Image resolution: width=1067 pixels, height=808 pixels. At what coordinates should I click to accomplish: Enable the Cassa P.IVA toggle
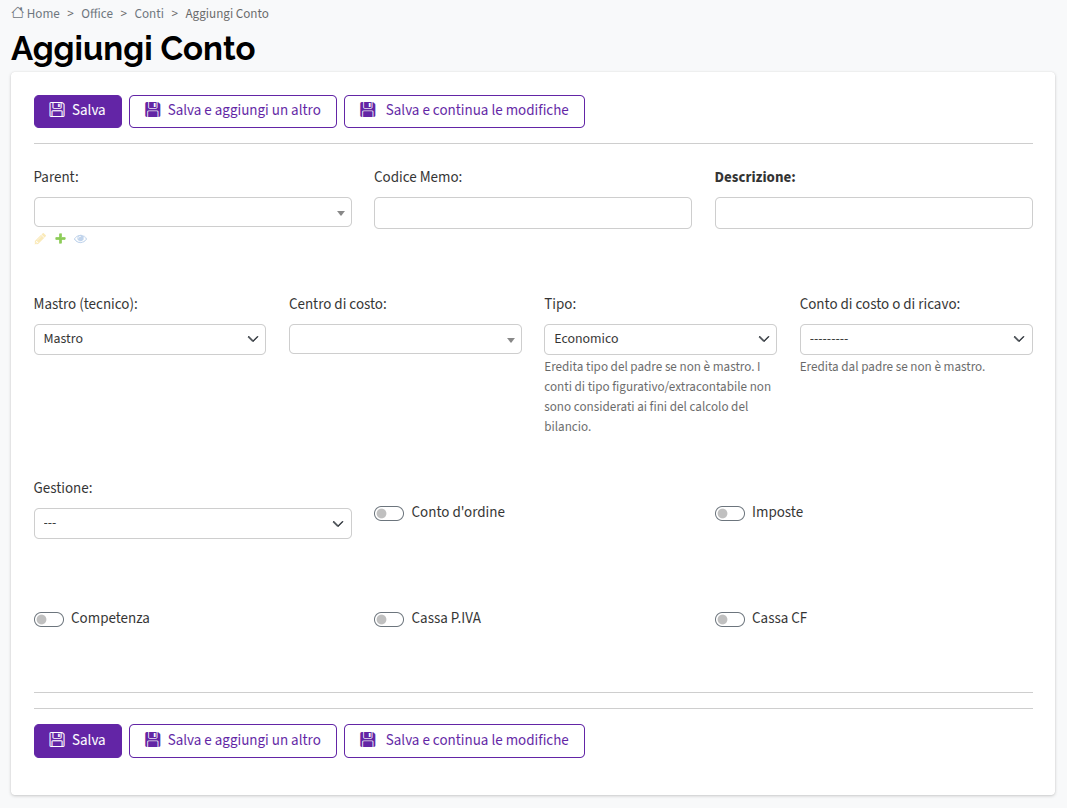click(389, 619)
